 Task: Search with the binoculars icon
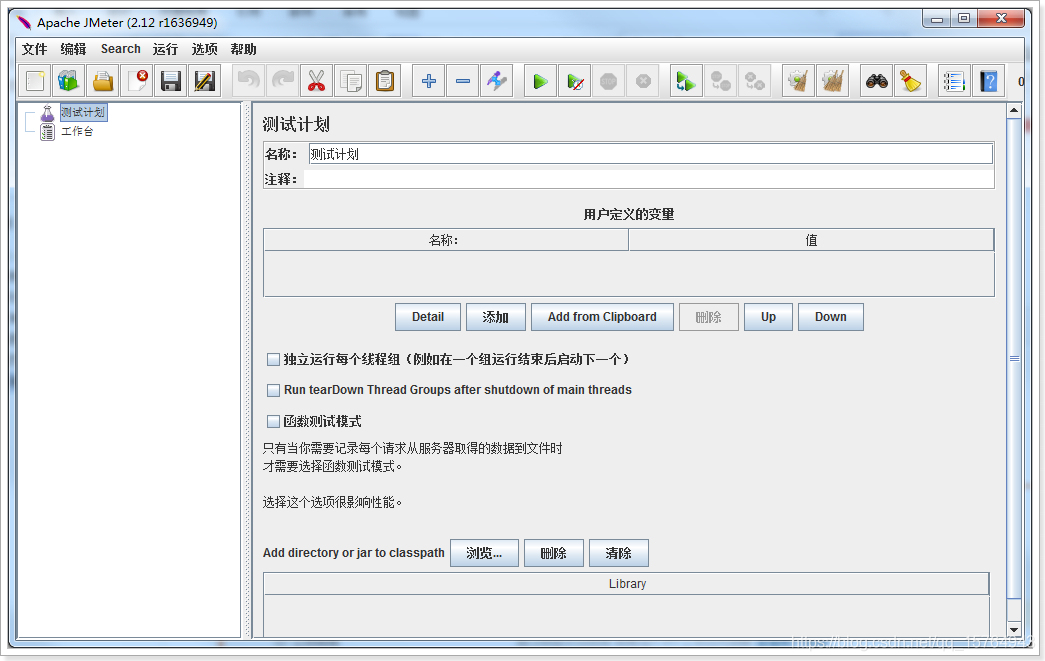pos(876,81)
